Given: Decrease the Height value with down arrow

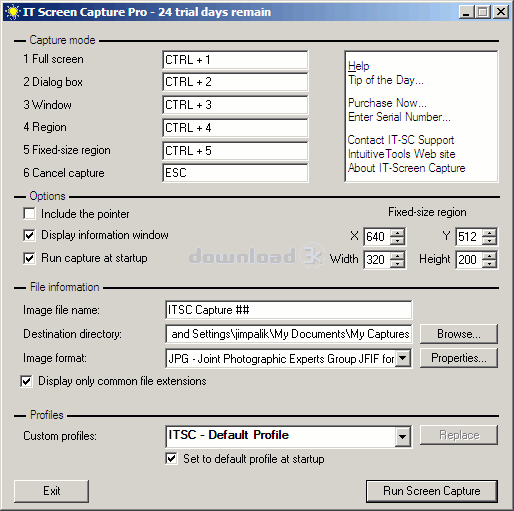Looking at the screenshot, I should [489, 263].
